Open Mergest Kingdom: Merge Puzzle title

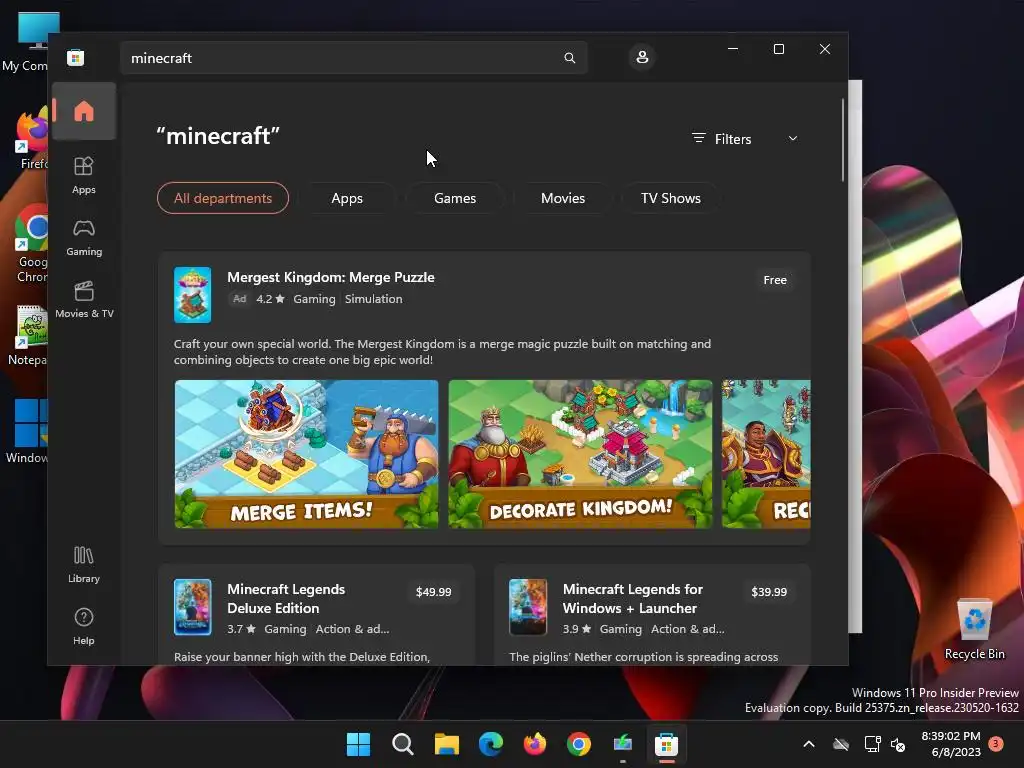(x=330, y=277)
